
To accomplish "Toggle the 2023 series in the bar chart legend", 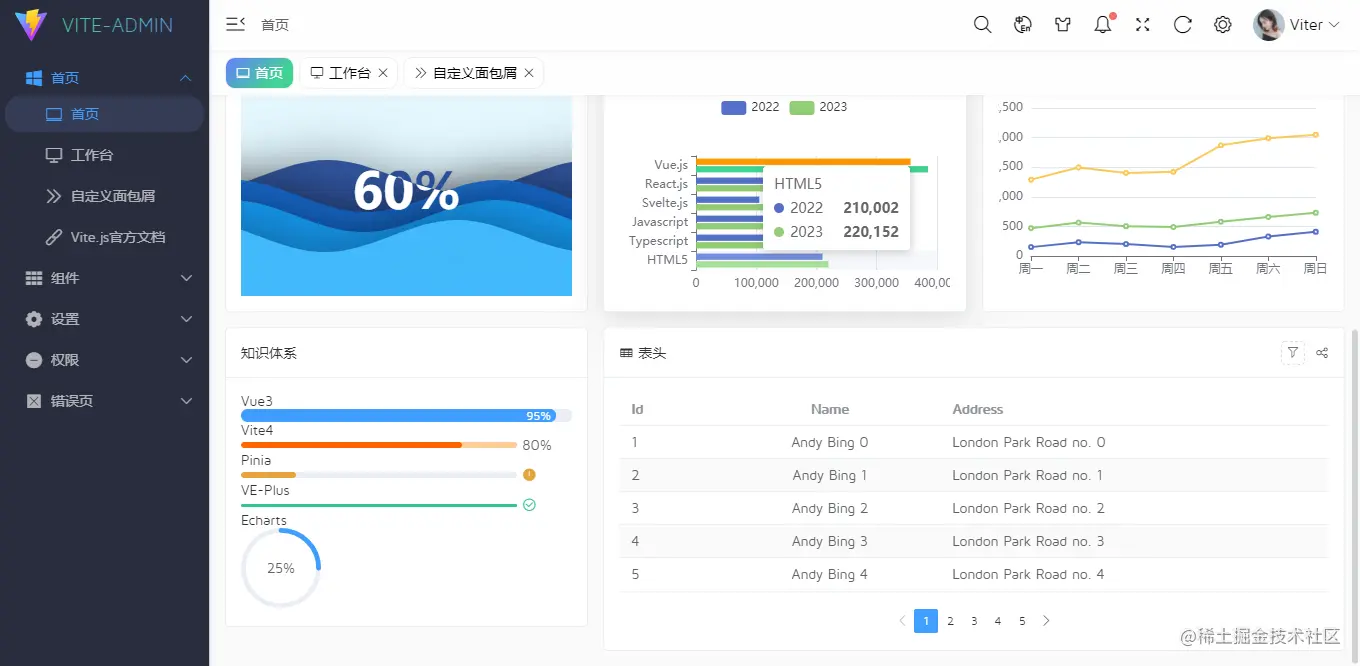I will (816, 107).
